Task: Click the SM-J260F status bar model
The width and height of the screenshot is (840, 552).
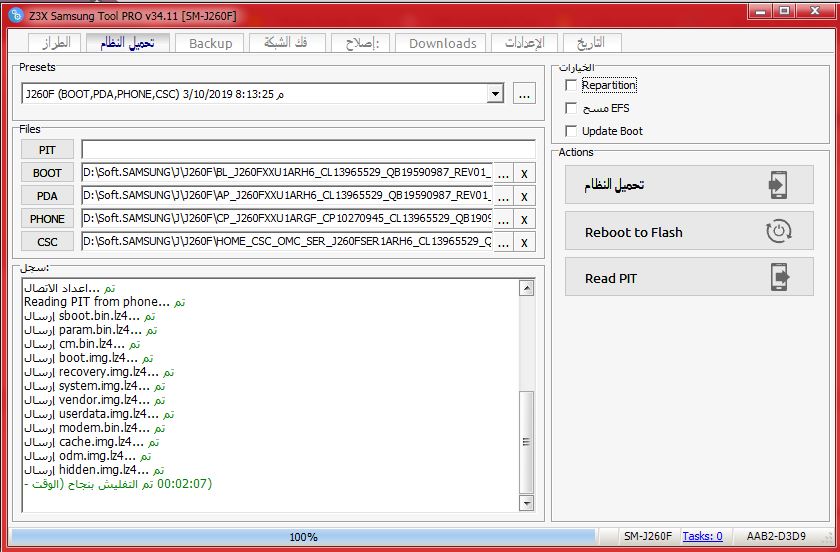Action: pos(647,536)
